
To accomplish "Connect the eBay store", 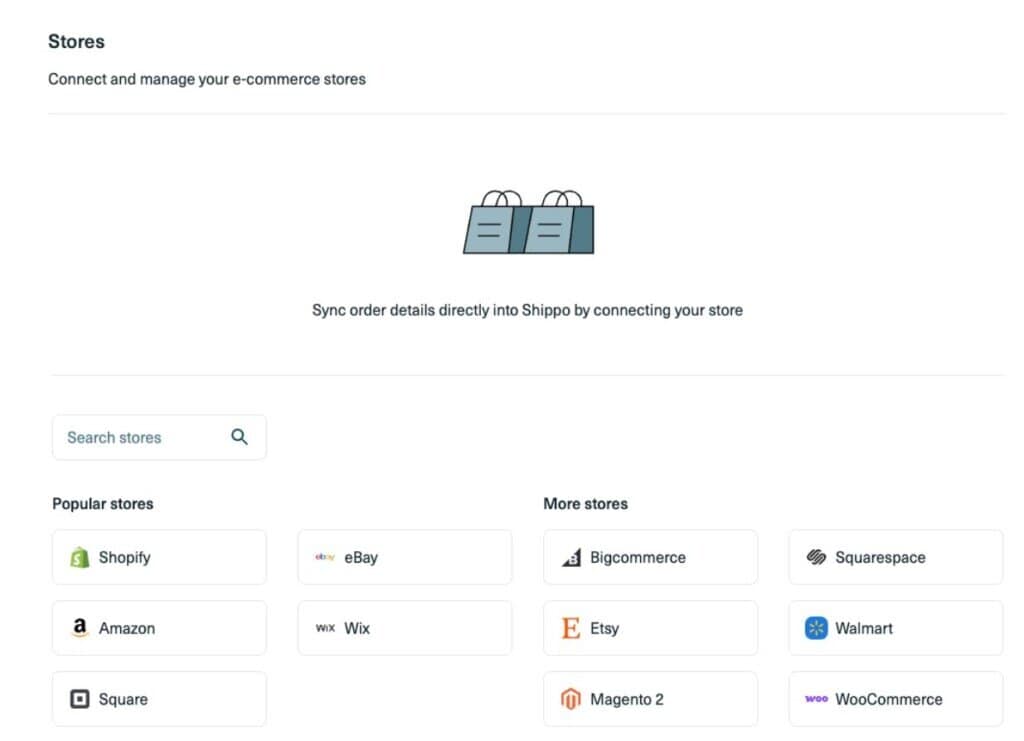I will point(404,558).
